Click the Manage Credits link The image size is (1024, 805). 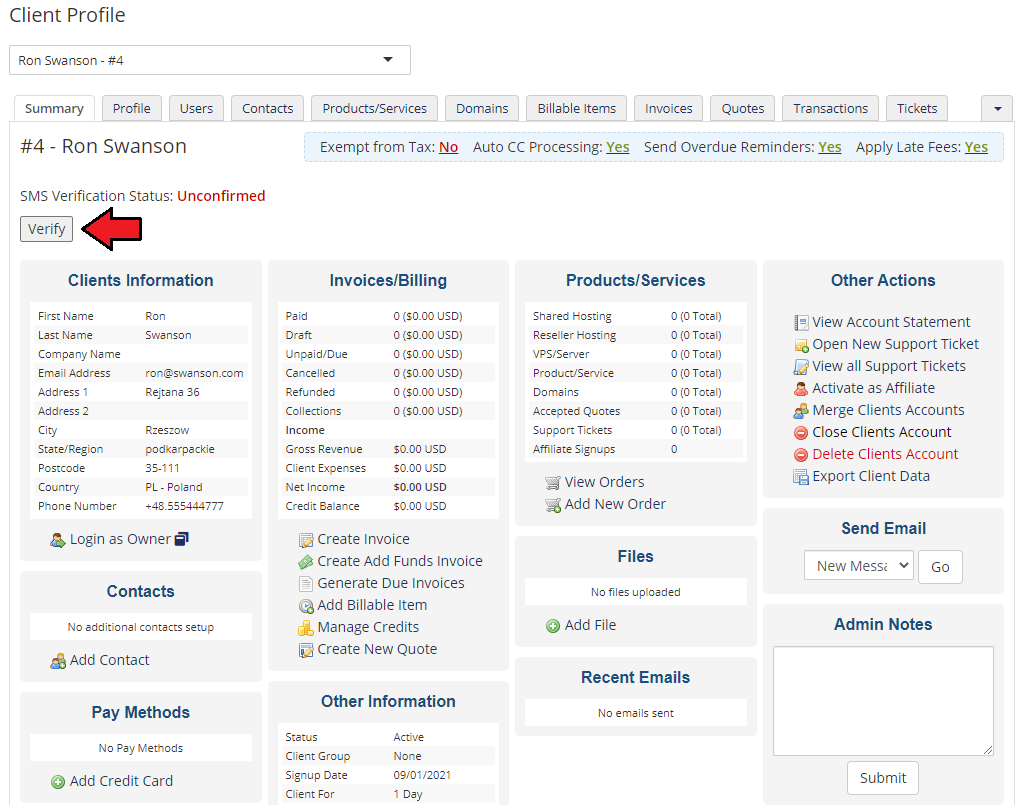pyautogui.click(x=368, y=627)
